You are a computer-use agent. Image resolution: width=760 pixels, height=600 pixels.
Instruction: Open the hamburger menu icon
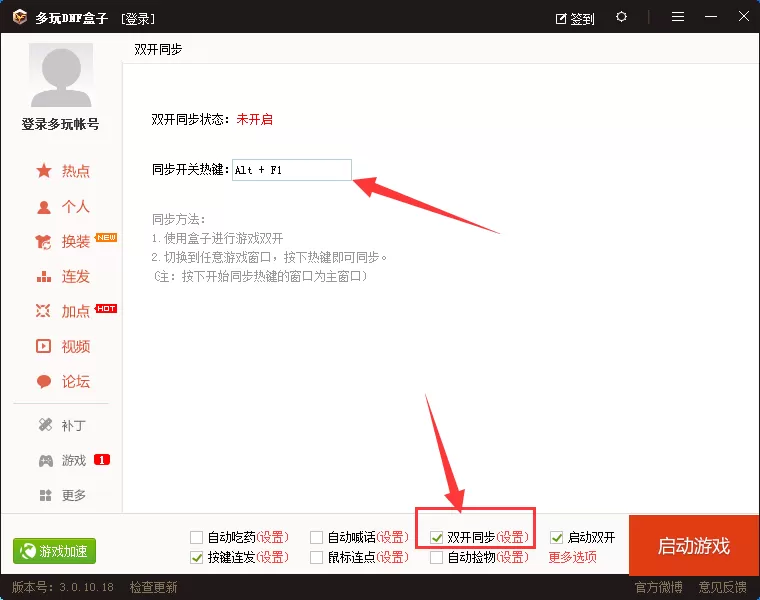[x=678, y=17]
